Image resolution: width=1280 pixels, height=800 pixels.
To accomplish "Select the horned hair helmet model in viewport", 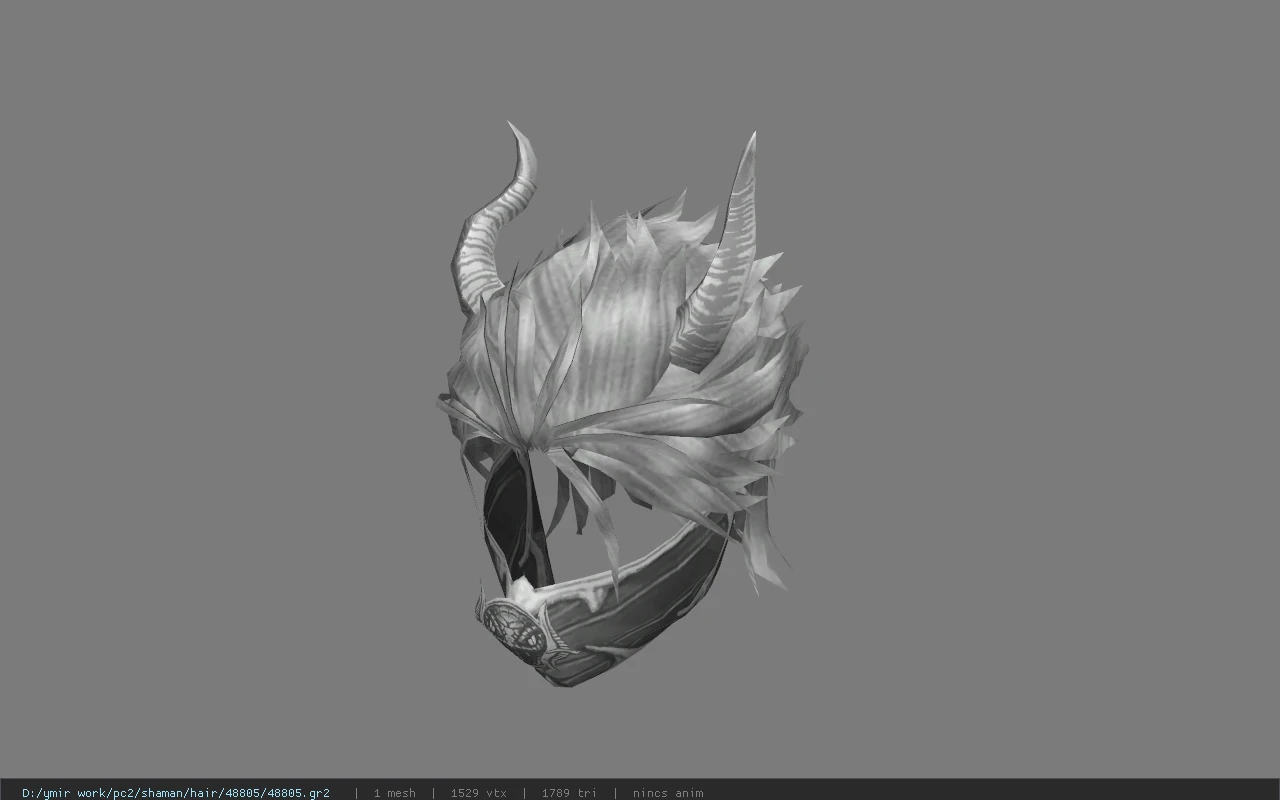I will (x=622, y=404).
